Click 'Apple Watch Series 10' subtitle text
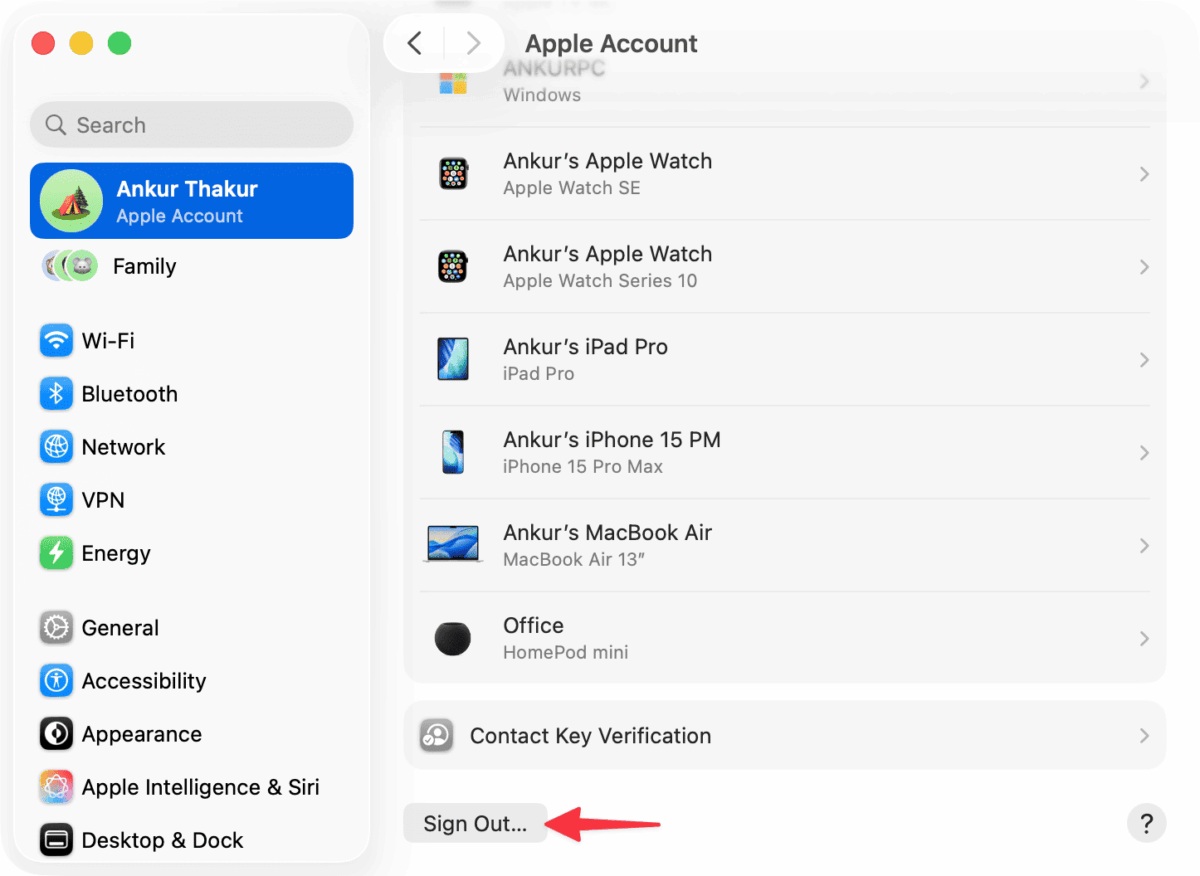Screen dimensions: 1200x876 600,281
